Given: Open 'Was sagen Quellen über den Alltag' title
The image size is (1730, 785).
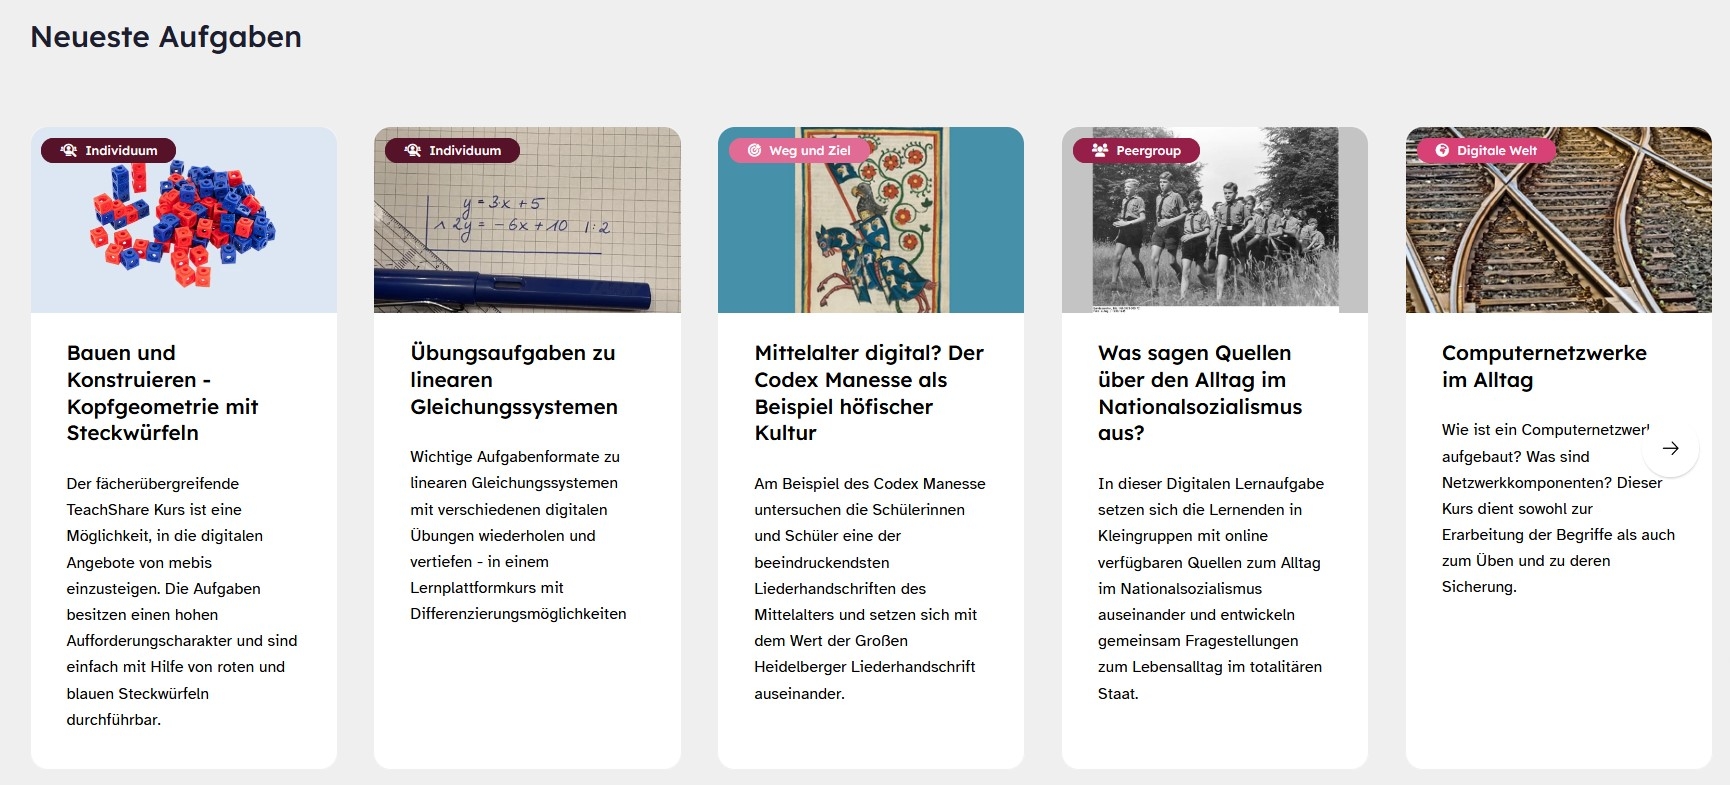Looking at the screenshot, I should pos(1200,393).
